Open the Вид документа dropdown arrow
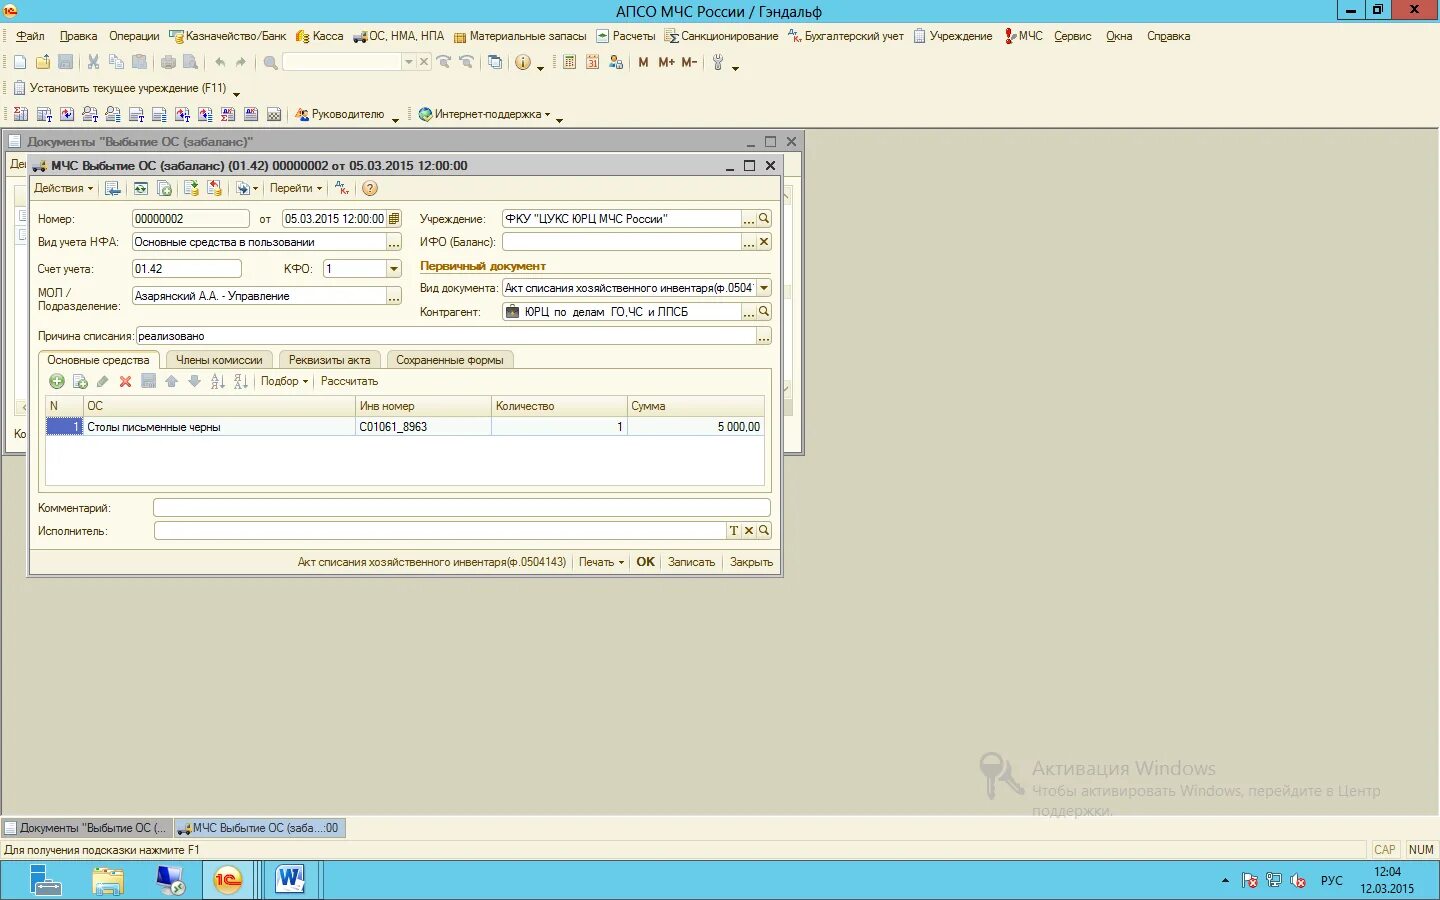 [764, 288]
